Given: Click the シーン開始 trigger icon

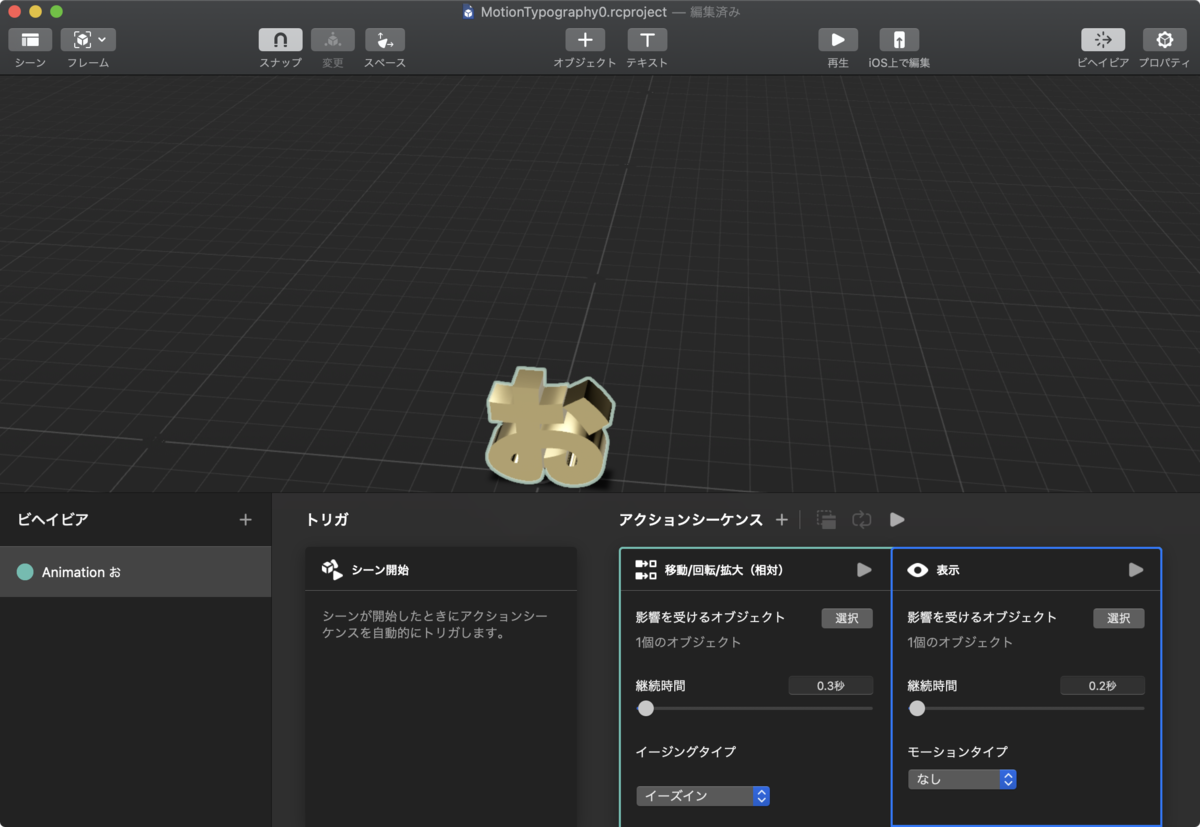Looking at the screenshot, I should 332,570.
